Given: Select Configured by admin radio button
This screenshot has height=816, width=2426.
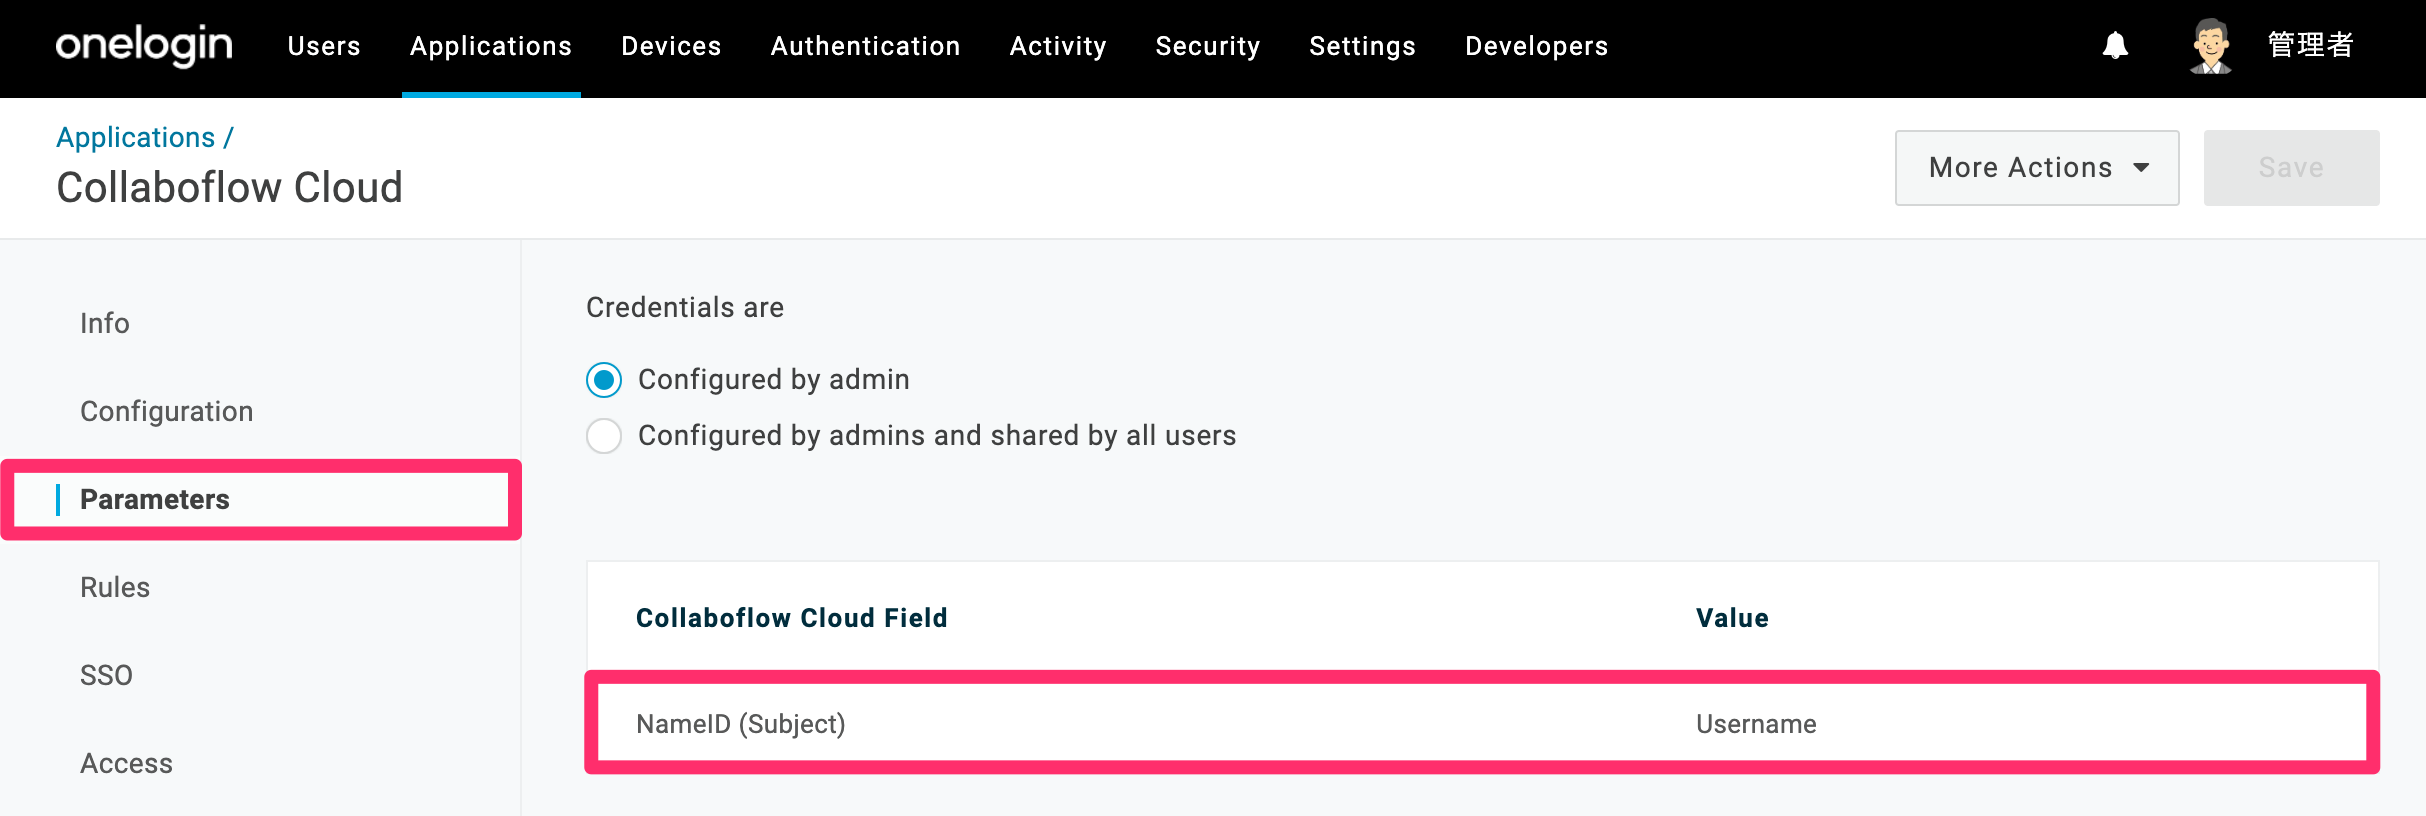Looking at the screenshot, I should tap(604, 380).
